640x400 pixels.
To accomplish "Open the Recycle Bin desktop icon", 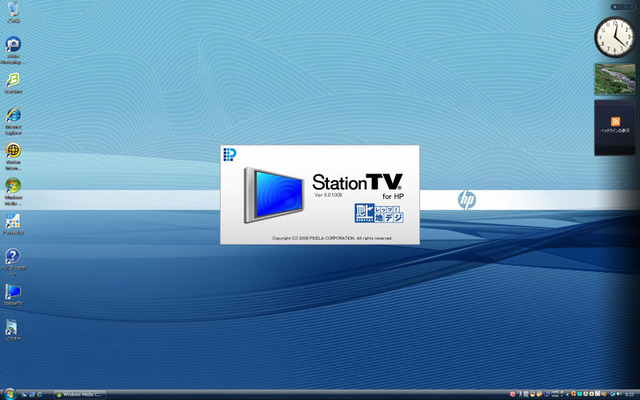I will click(13, 12).
